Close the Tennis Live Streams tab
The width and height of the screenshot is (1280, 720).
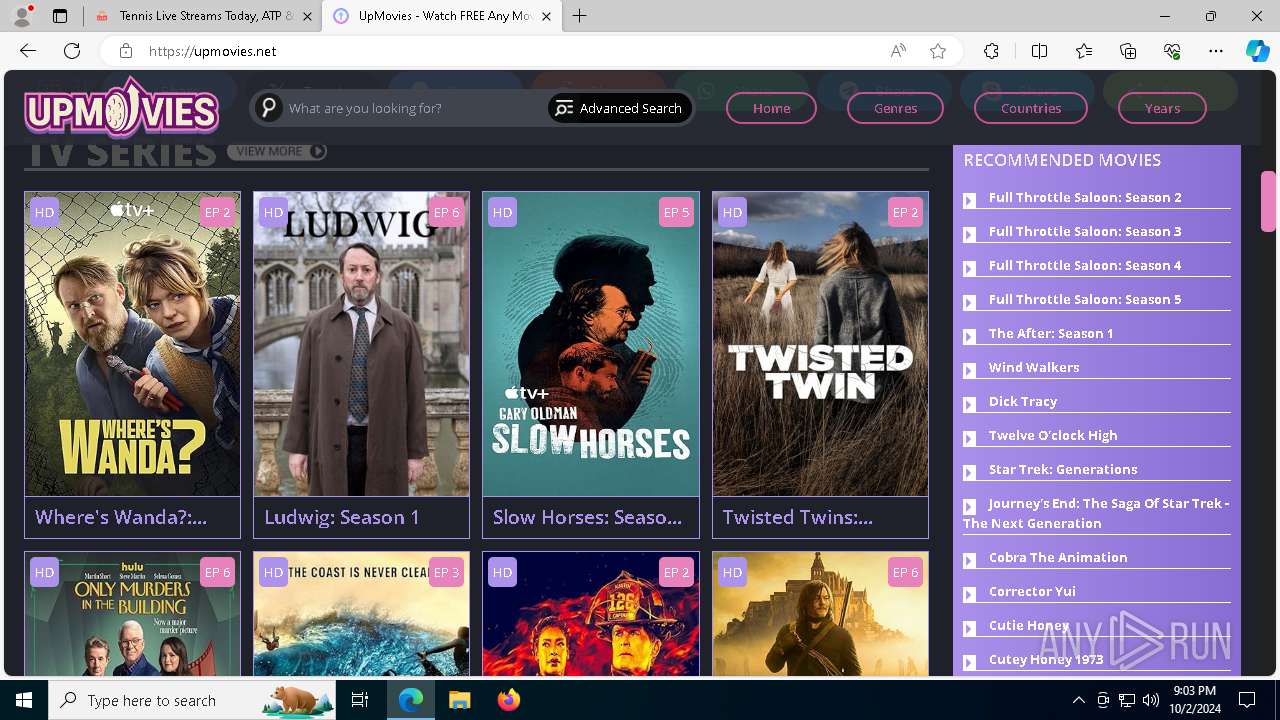pos(307,16)
